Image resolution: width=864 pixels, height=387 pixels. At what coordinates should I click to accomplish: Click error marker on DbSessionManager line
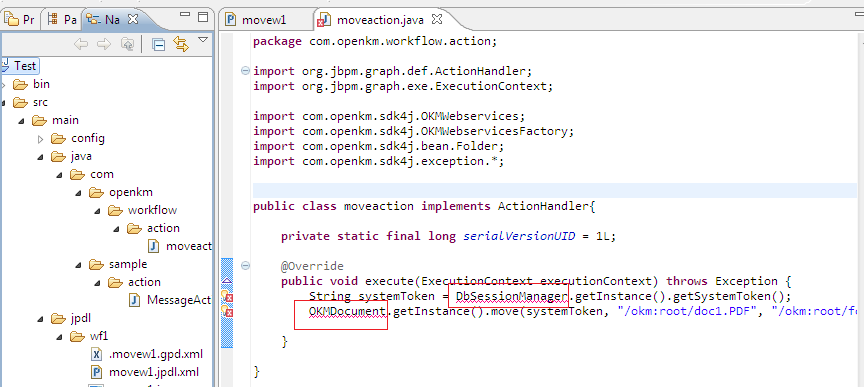(x=227, y=296)
